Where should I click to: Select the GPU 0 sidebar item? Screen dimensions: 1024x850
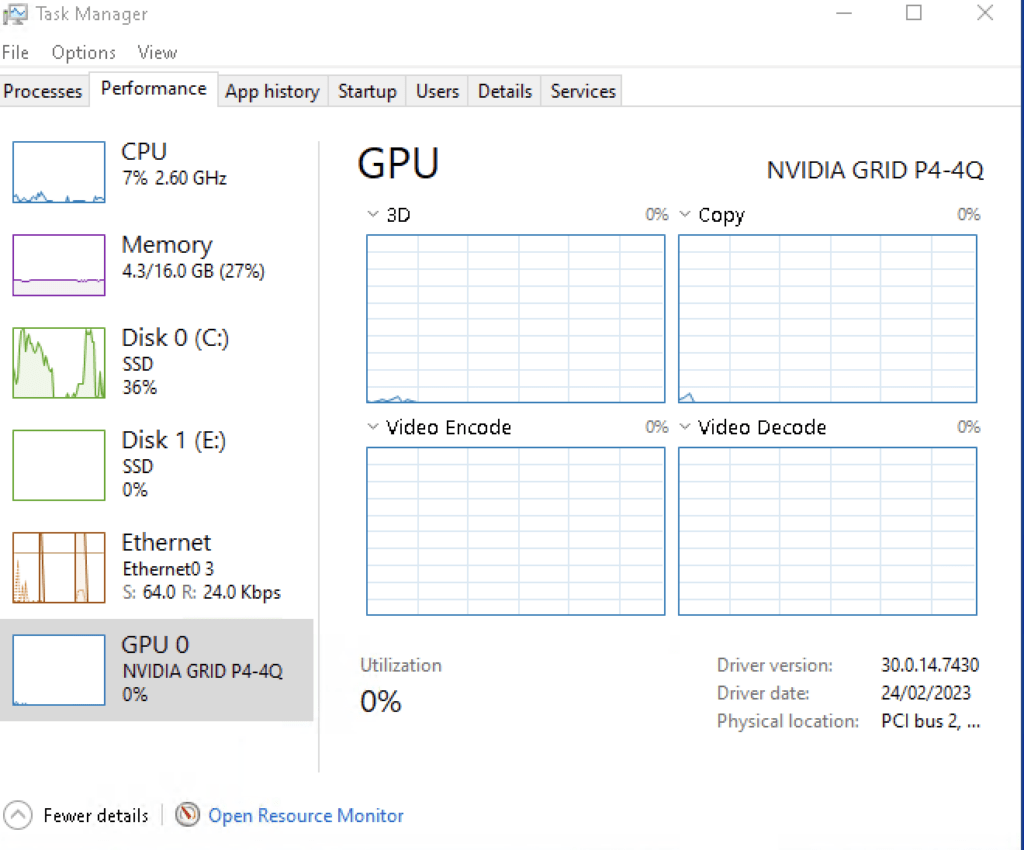[x=157, y=669]
